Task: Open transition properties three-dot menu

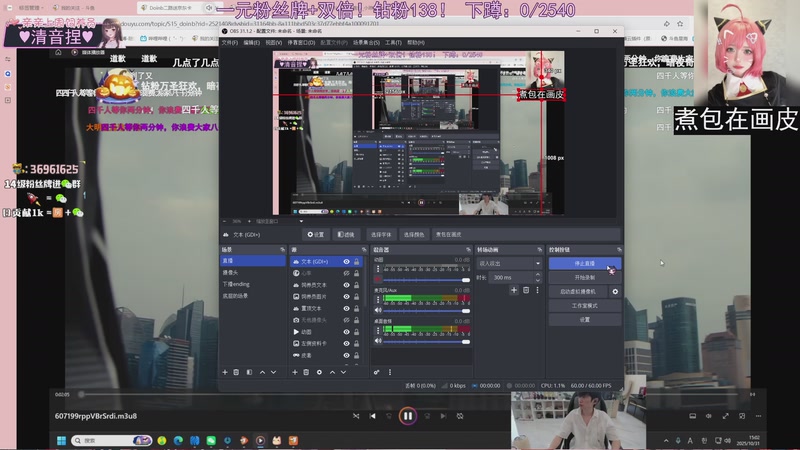Action: pos(537,290)
